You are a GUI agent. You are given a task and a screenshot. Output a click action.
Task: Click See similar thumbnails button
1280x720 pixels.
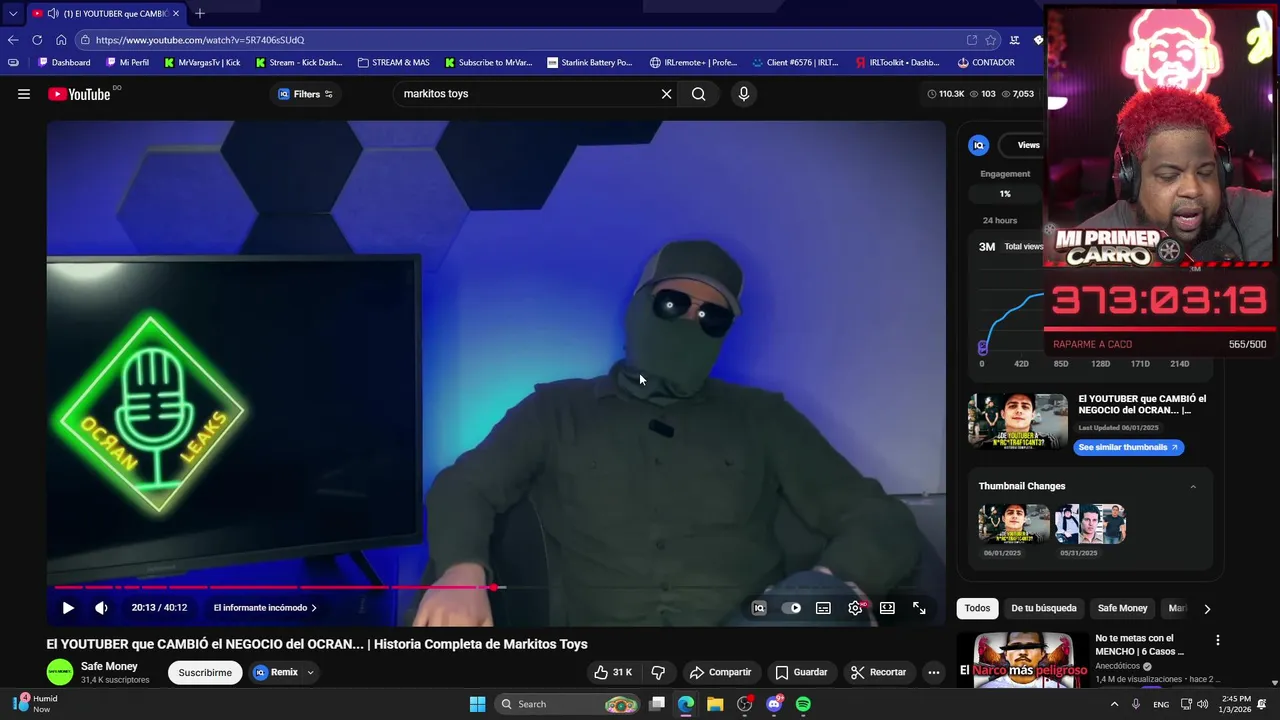pos(1128,447)
